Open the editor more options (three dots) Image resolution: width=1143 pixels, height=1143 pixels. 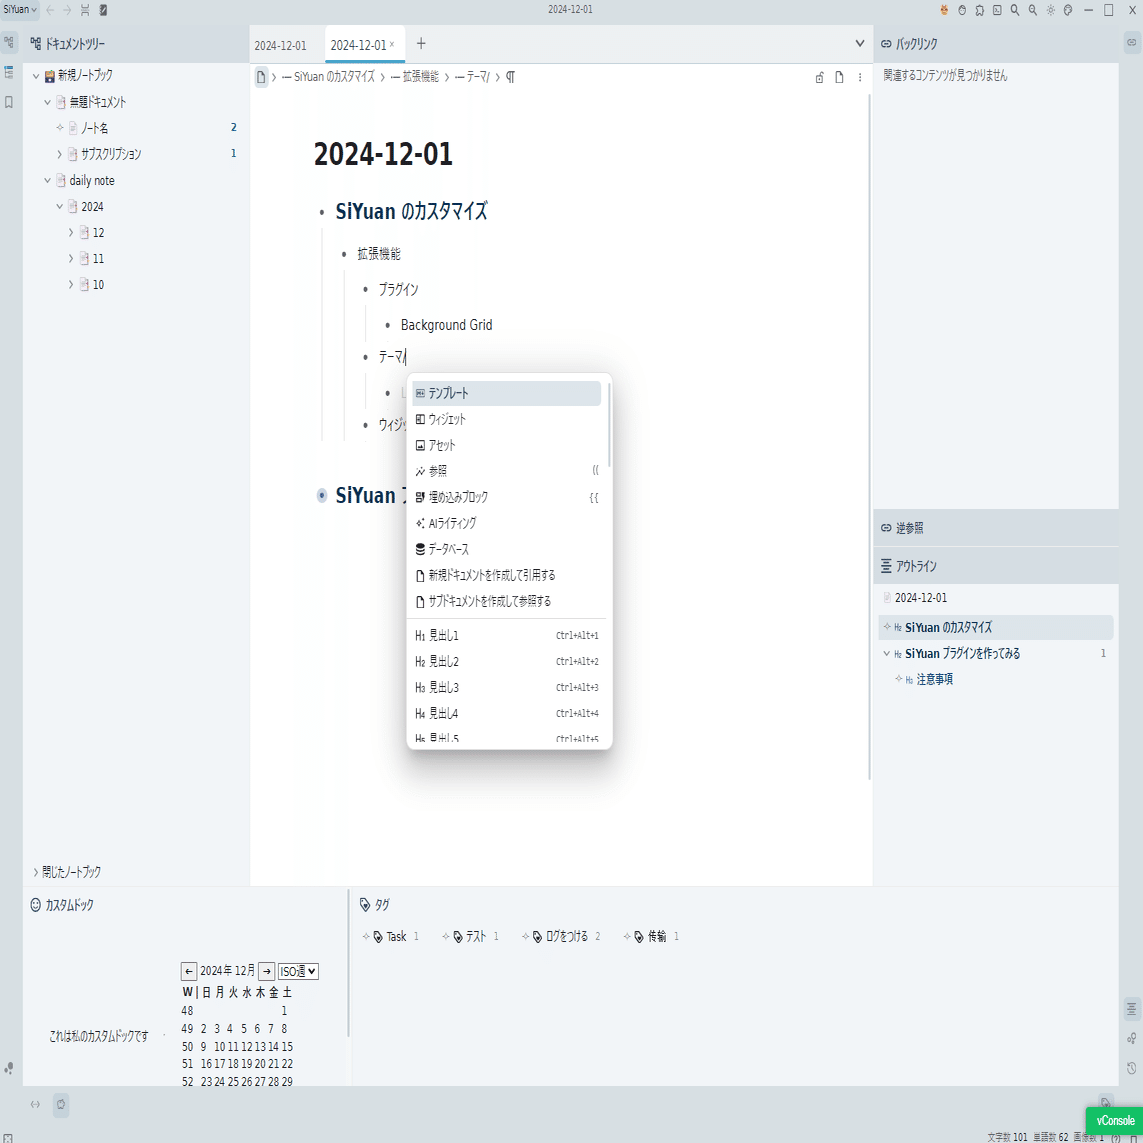point(860,77)
